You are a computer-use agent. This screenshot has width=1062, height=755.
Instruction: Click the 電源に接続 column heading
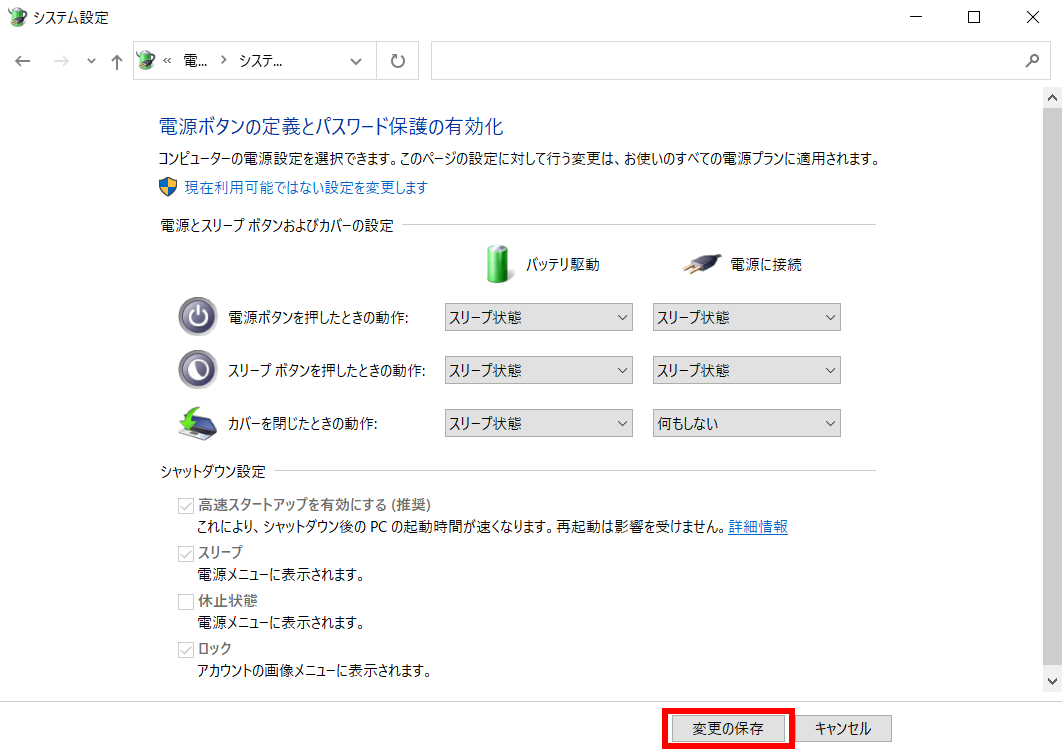click(765, 265)
